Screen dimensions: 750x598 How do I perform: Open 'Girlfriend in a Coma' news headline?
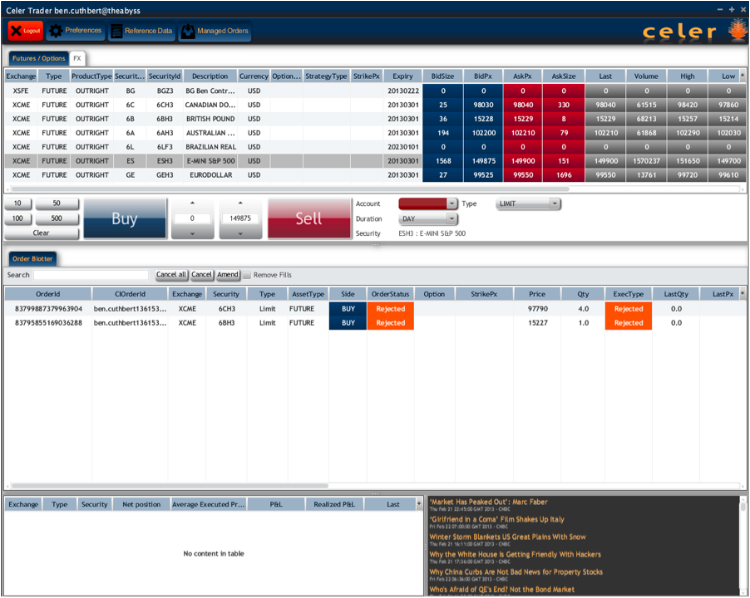(x=497, y=519)
